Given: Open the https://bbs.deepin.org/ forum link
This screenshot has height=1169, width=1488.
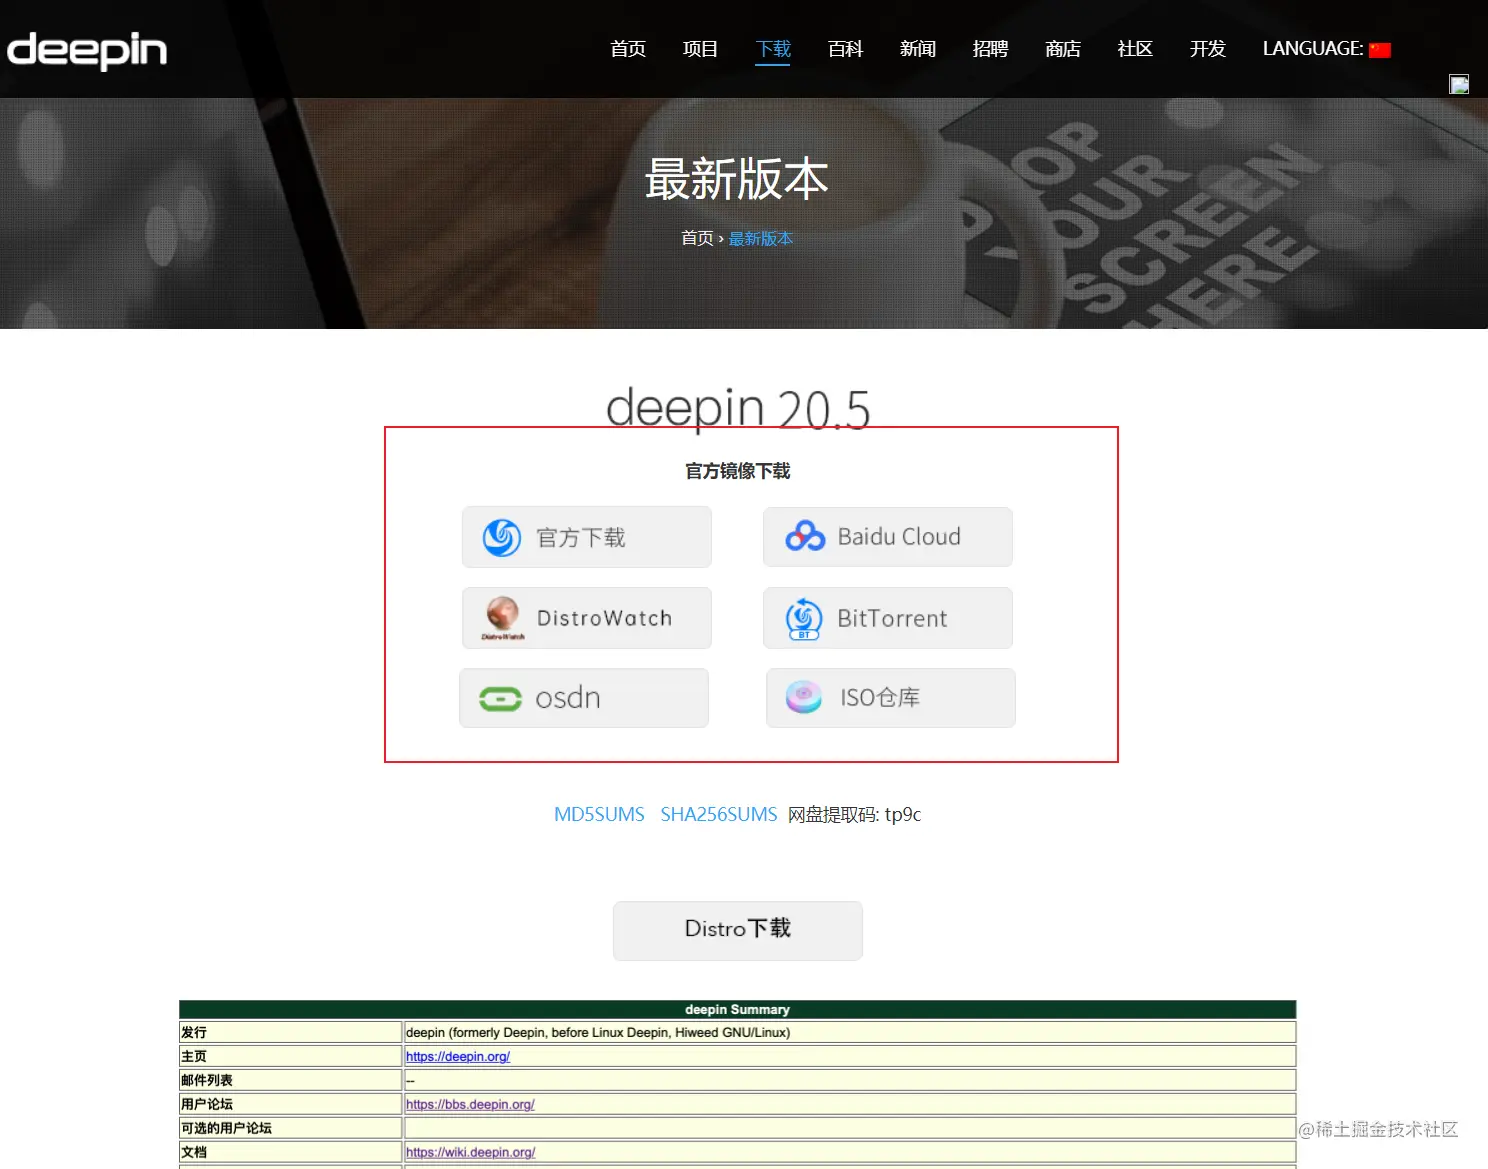Looking at the screenshot, I should pyautogui.click(x=470, y=1104).
